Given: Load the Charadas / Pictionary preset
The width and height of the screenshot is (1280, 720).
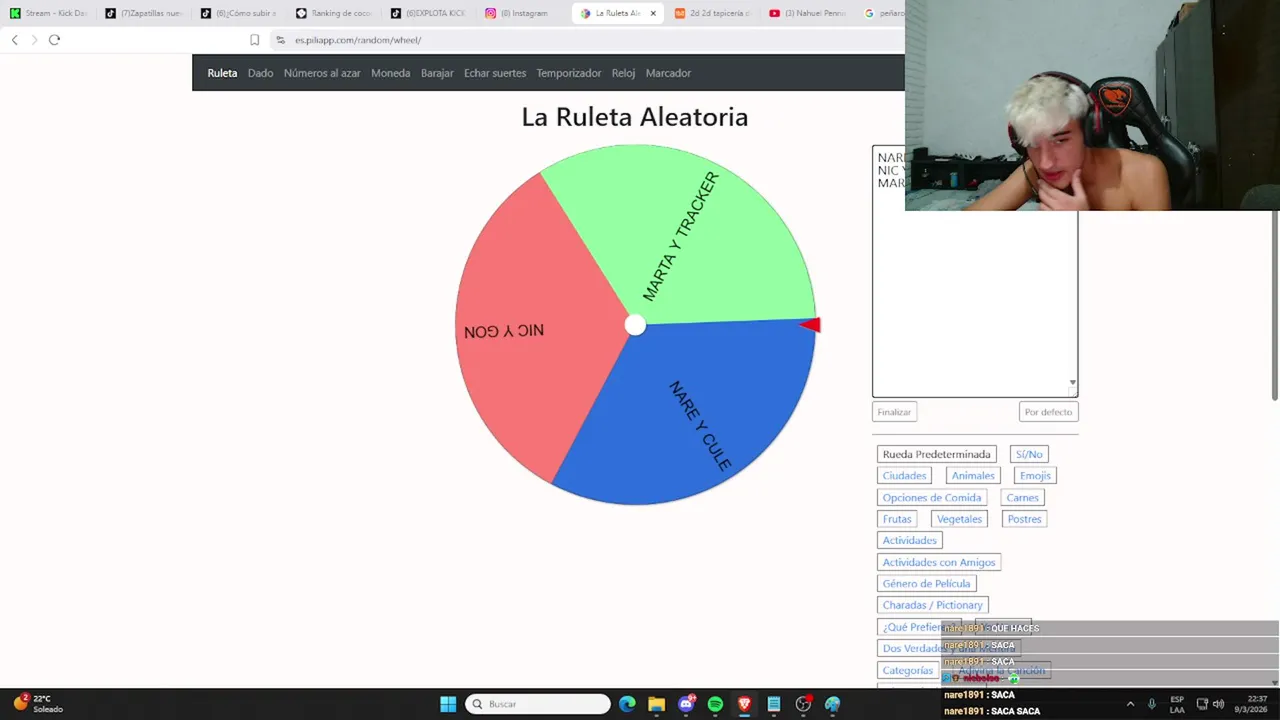Looking at the screenshot, I should pos(932,605).
